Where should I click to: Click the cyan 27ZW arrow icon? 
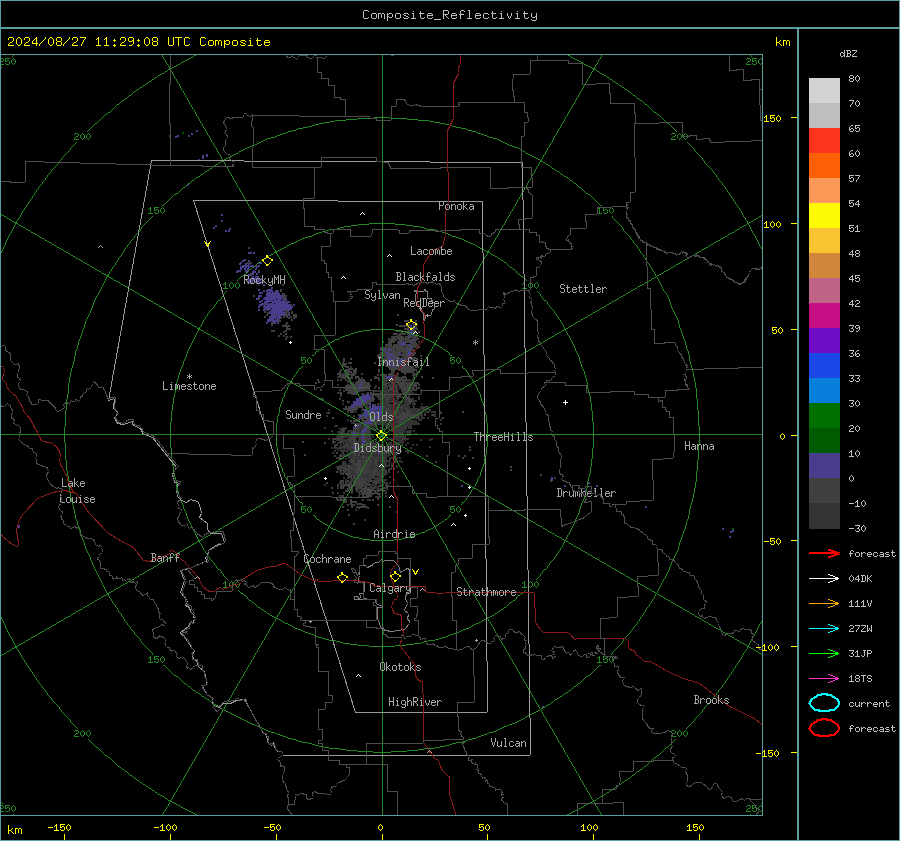point(824,629)
